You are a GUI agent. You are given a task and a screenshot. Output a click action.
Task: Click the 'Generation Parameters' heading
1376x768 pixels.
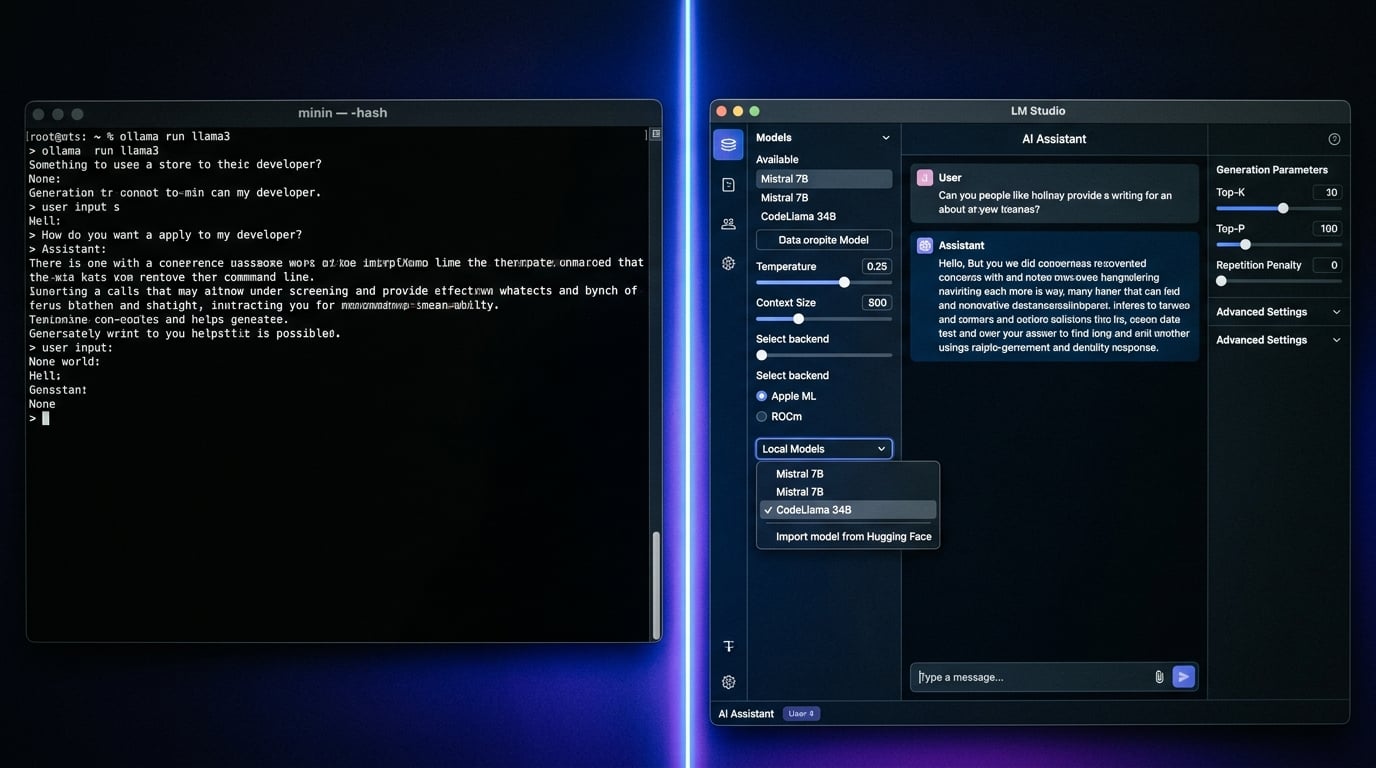coord(1272,170)
